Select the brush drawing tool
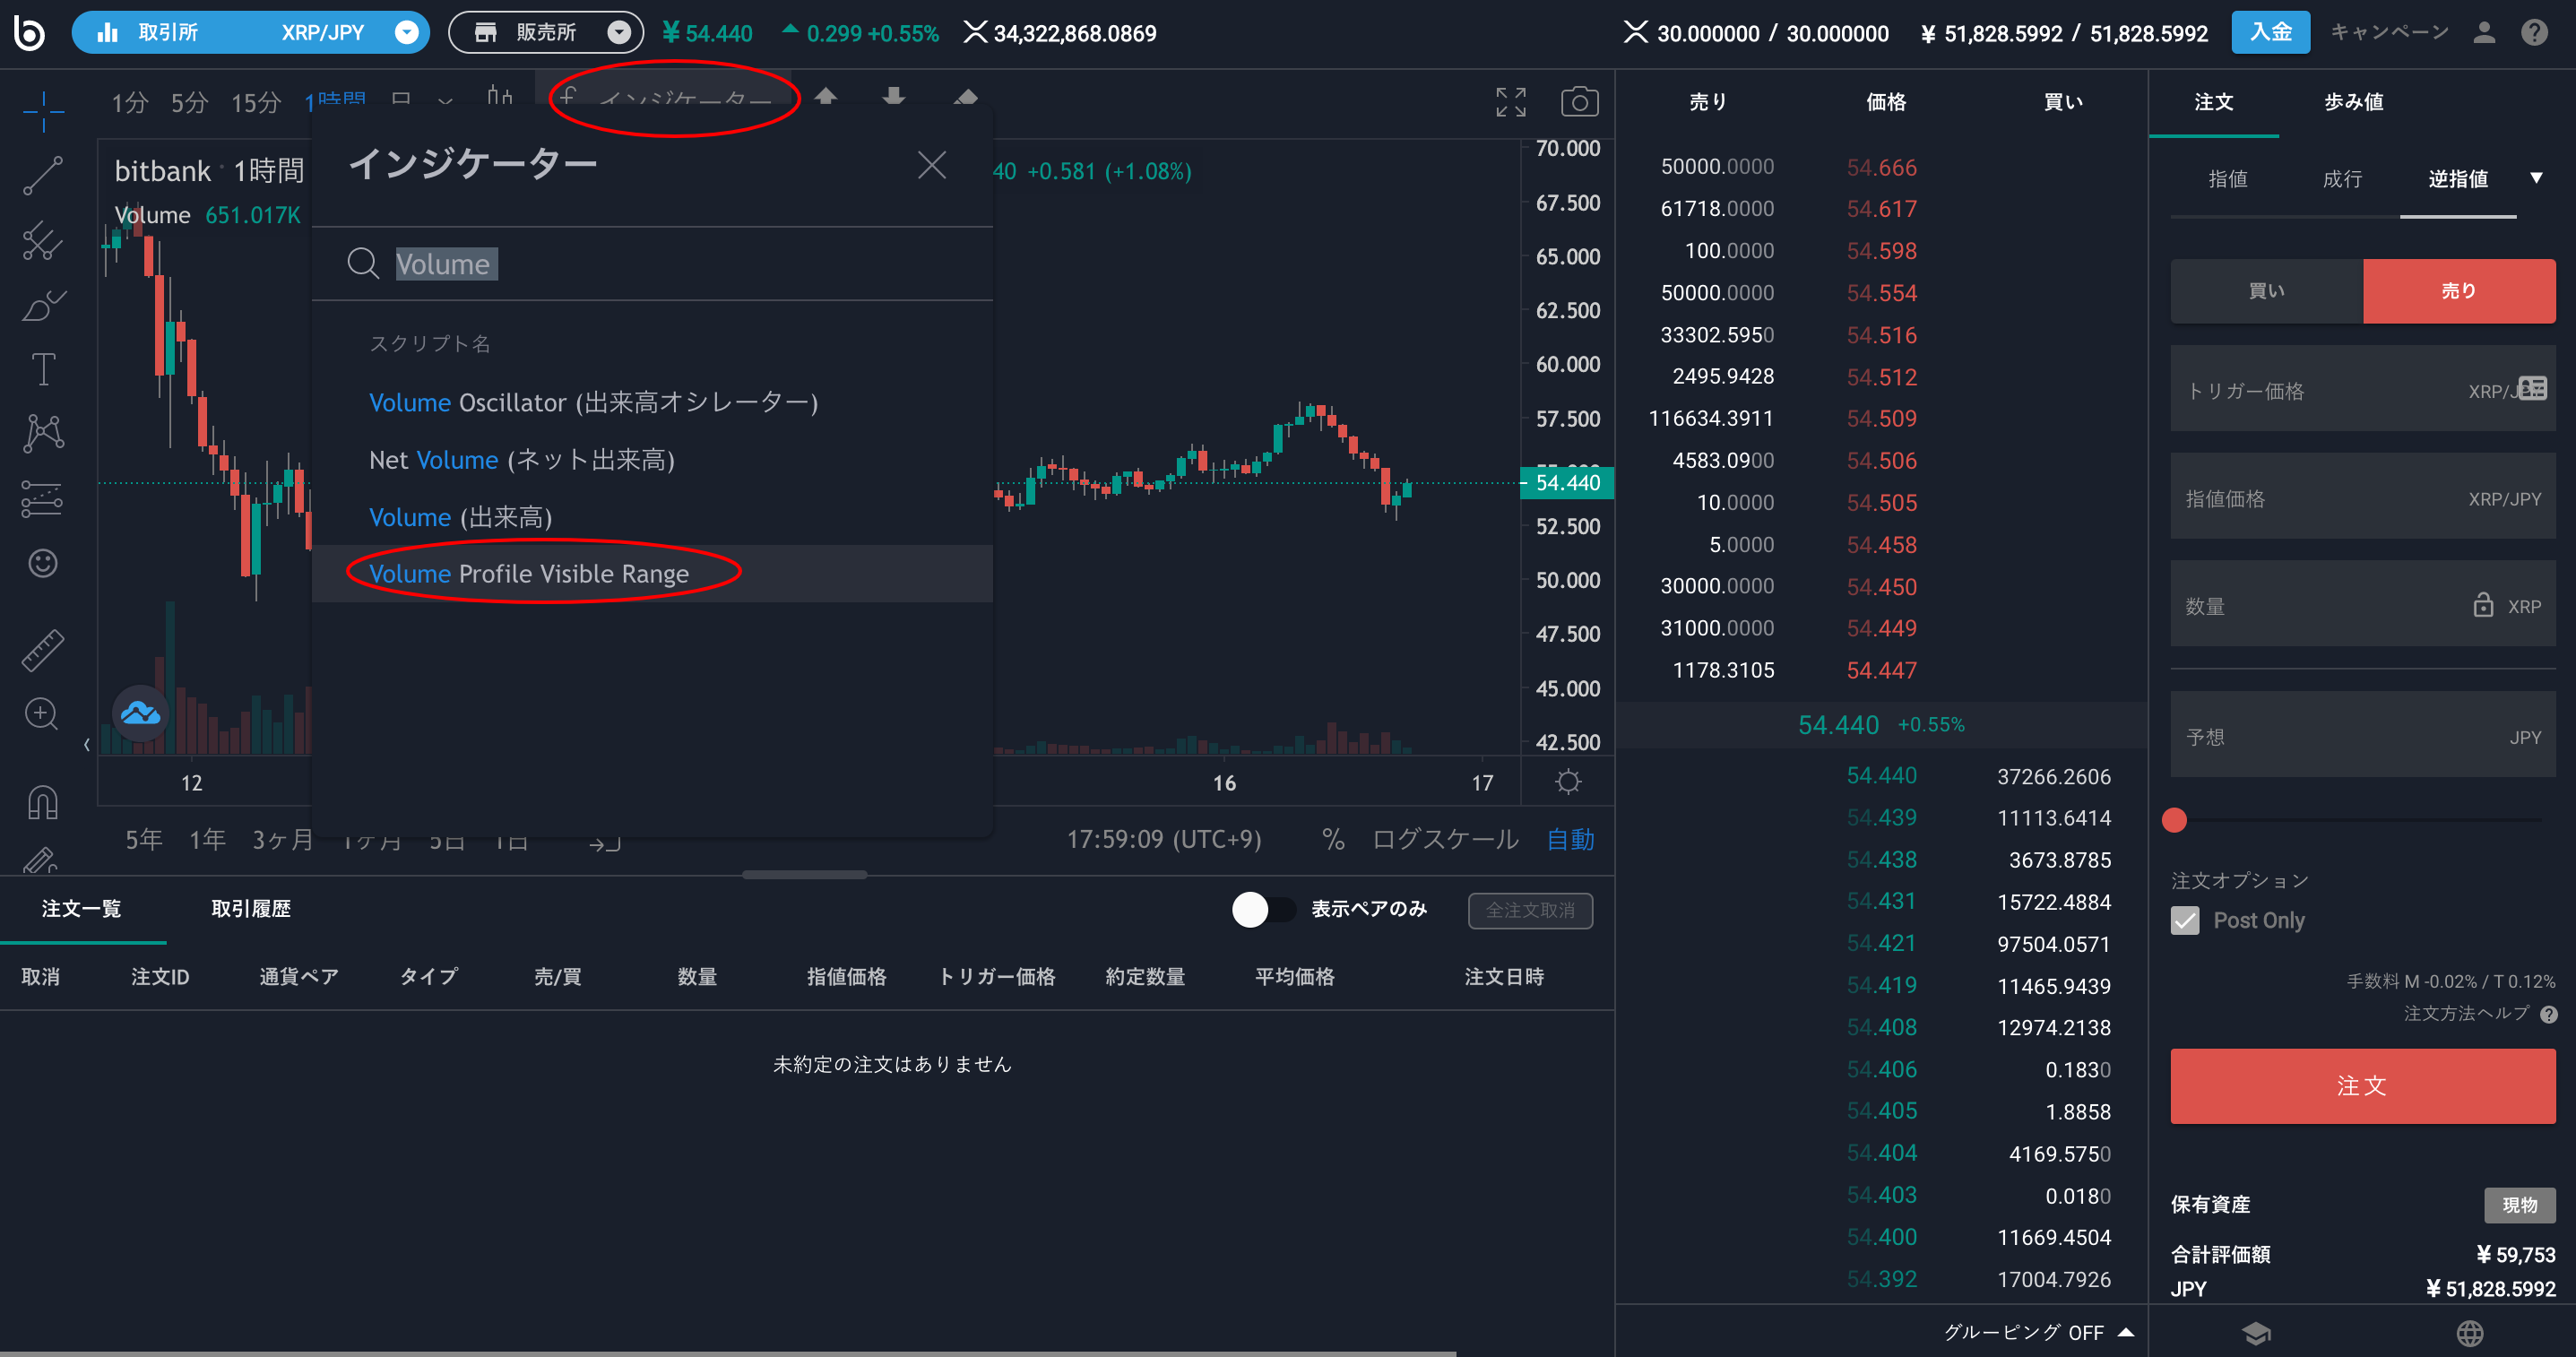This screenshot has width=2576, height=1357. pos(43,305)
